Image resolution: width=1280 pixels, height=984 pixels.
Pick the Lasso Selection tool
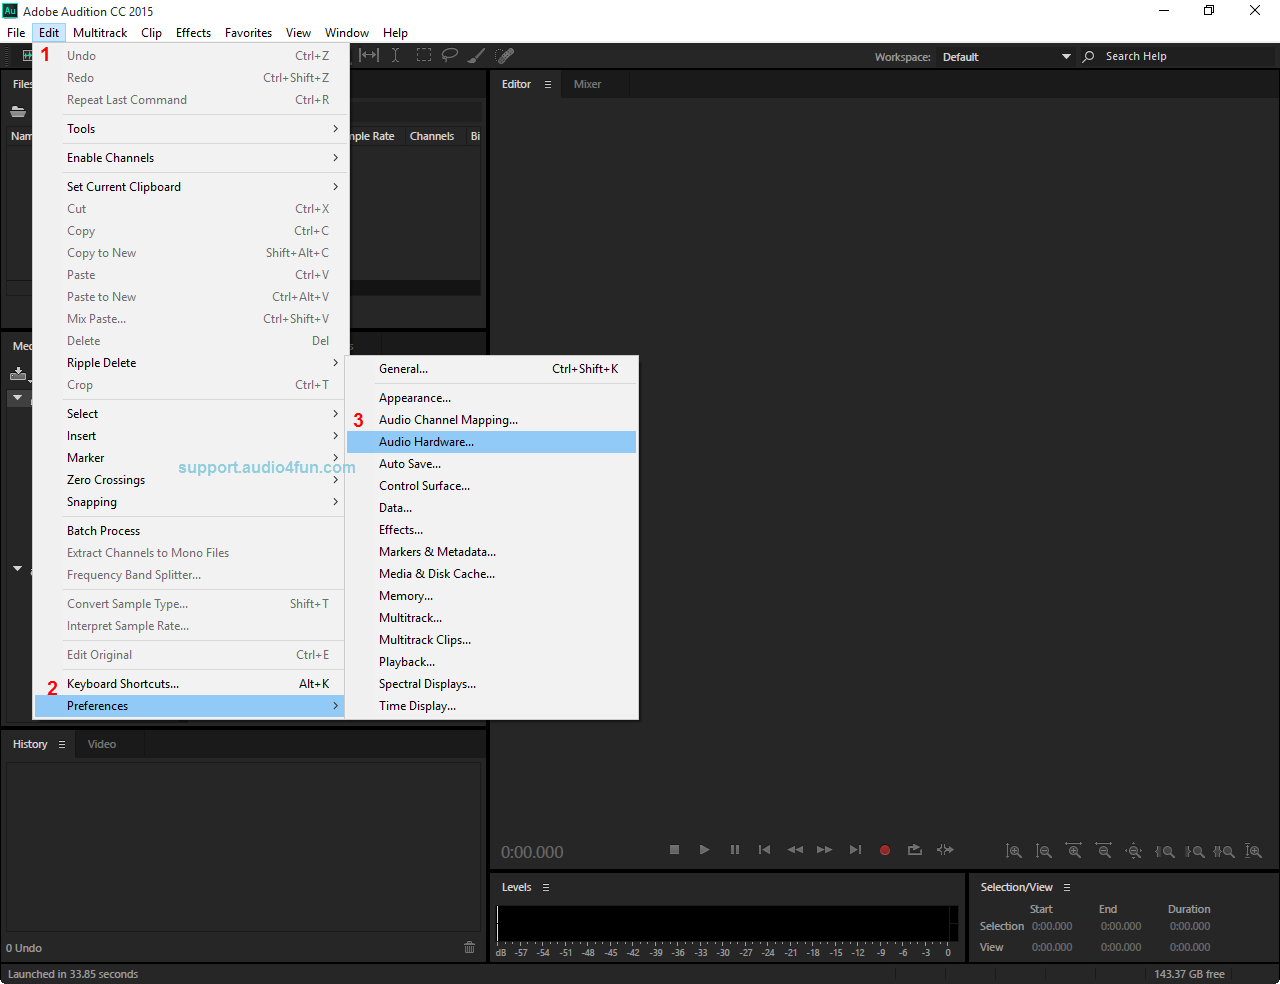tap(450, 56)
